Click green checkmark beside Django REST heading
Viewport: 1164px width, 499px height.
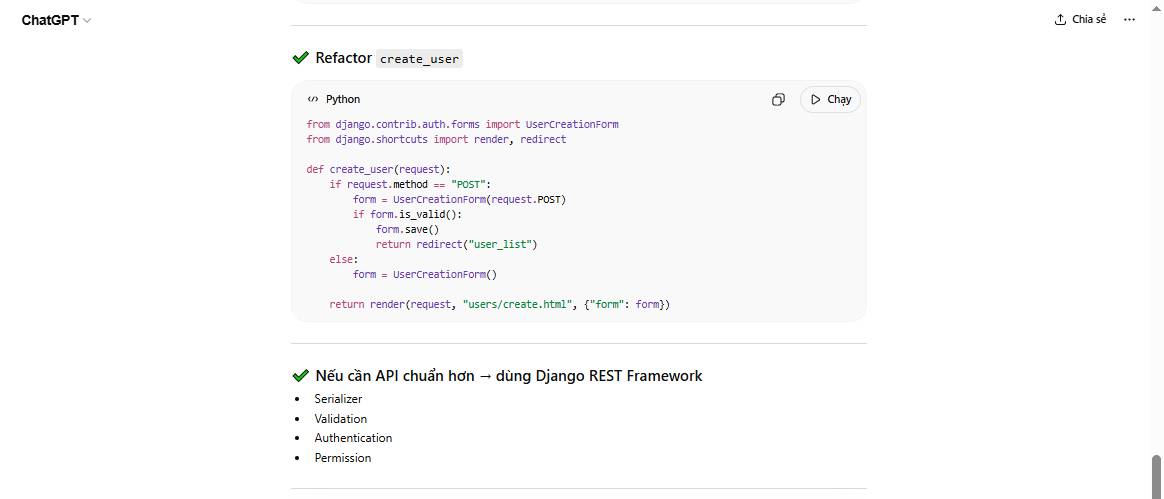[300, 376]
